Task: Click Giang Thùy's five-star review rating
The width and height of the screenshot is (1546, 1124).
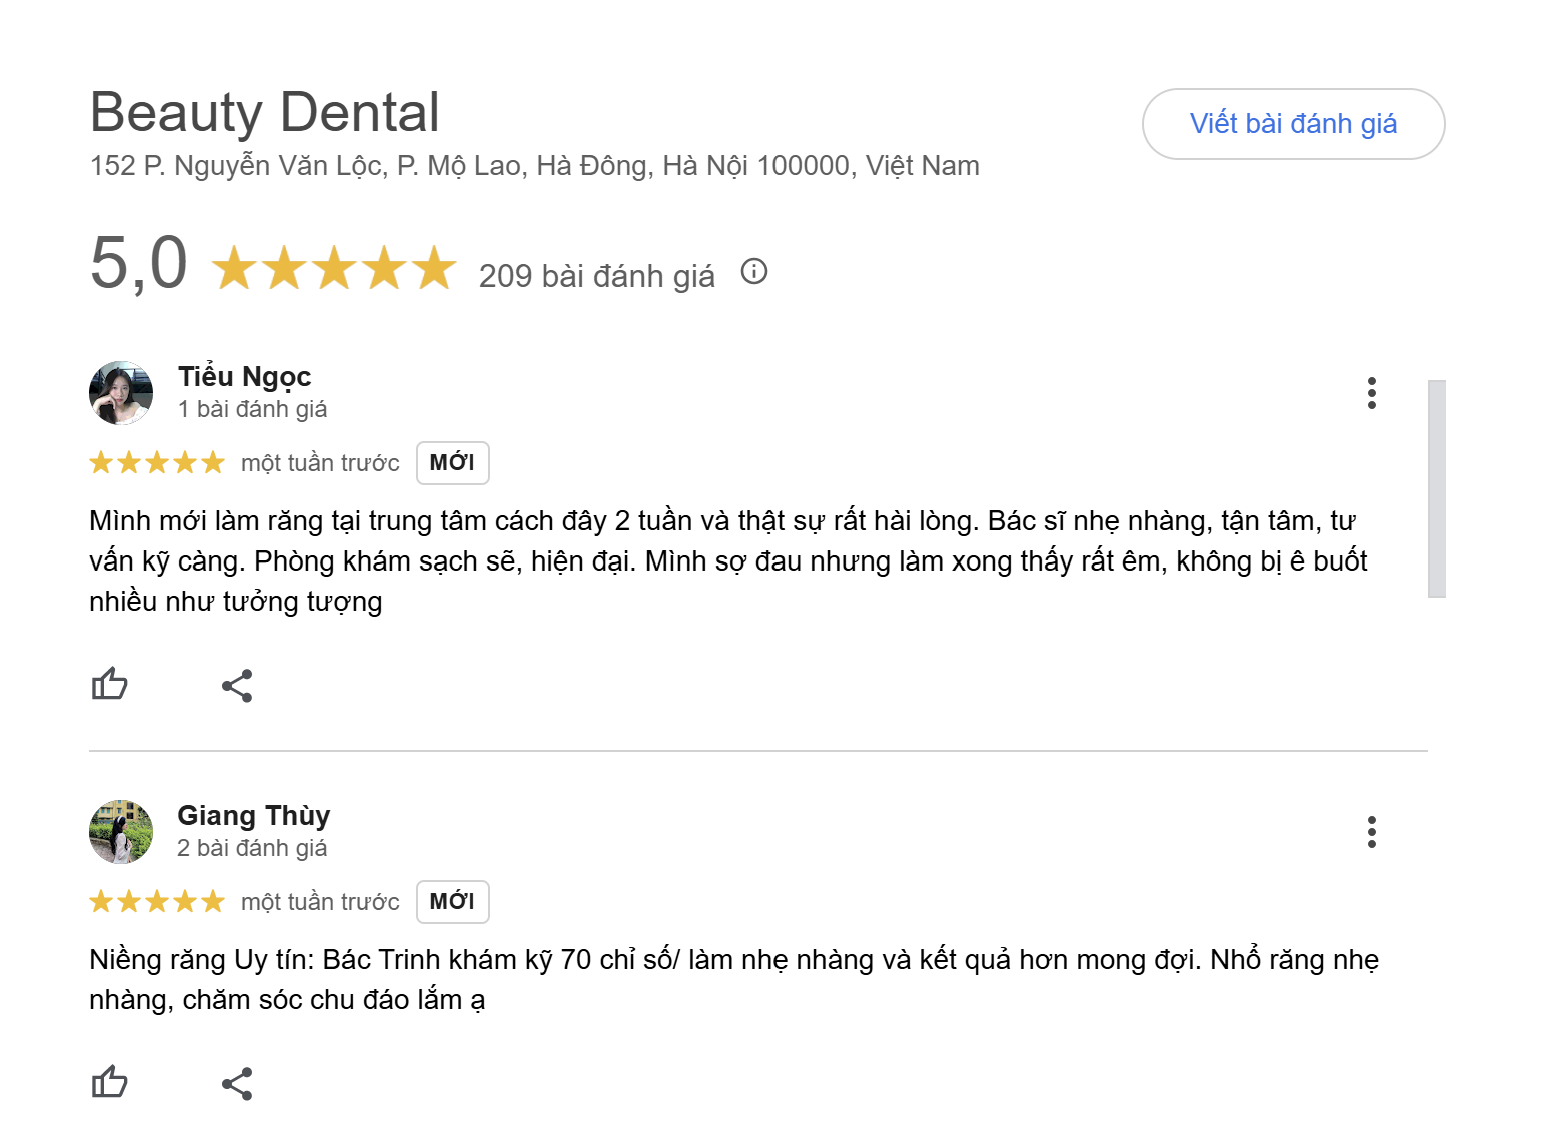Action: (157, 902)
